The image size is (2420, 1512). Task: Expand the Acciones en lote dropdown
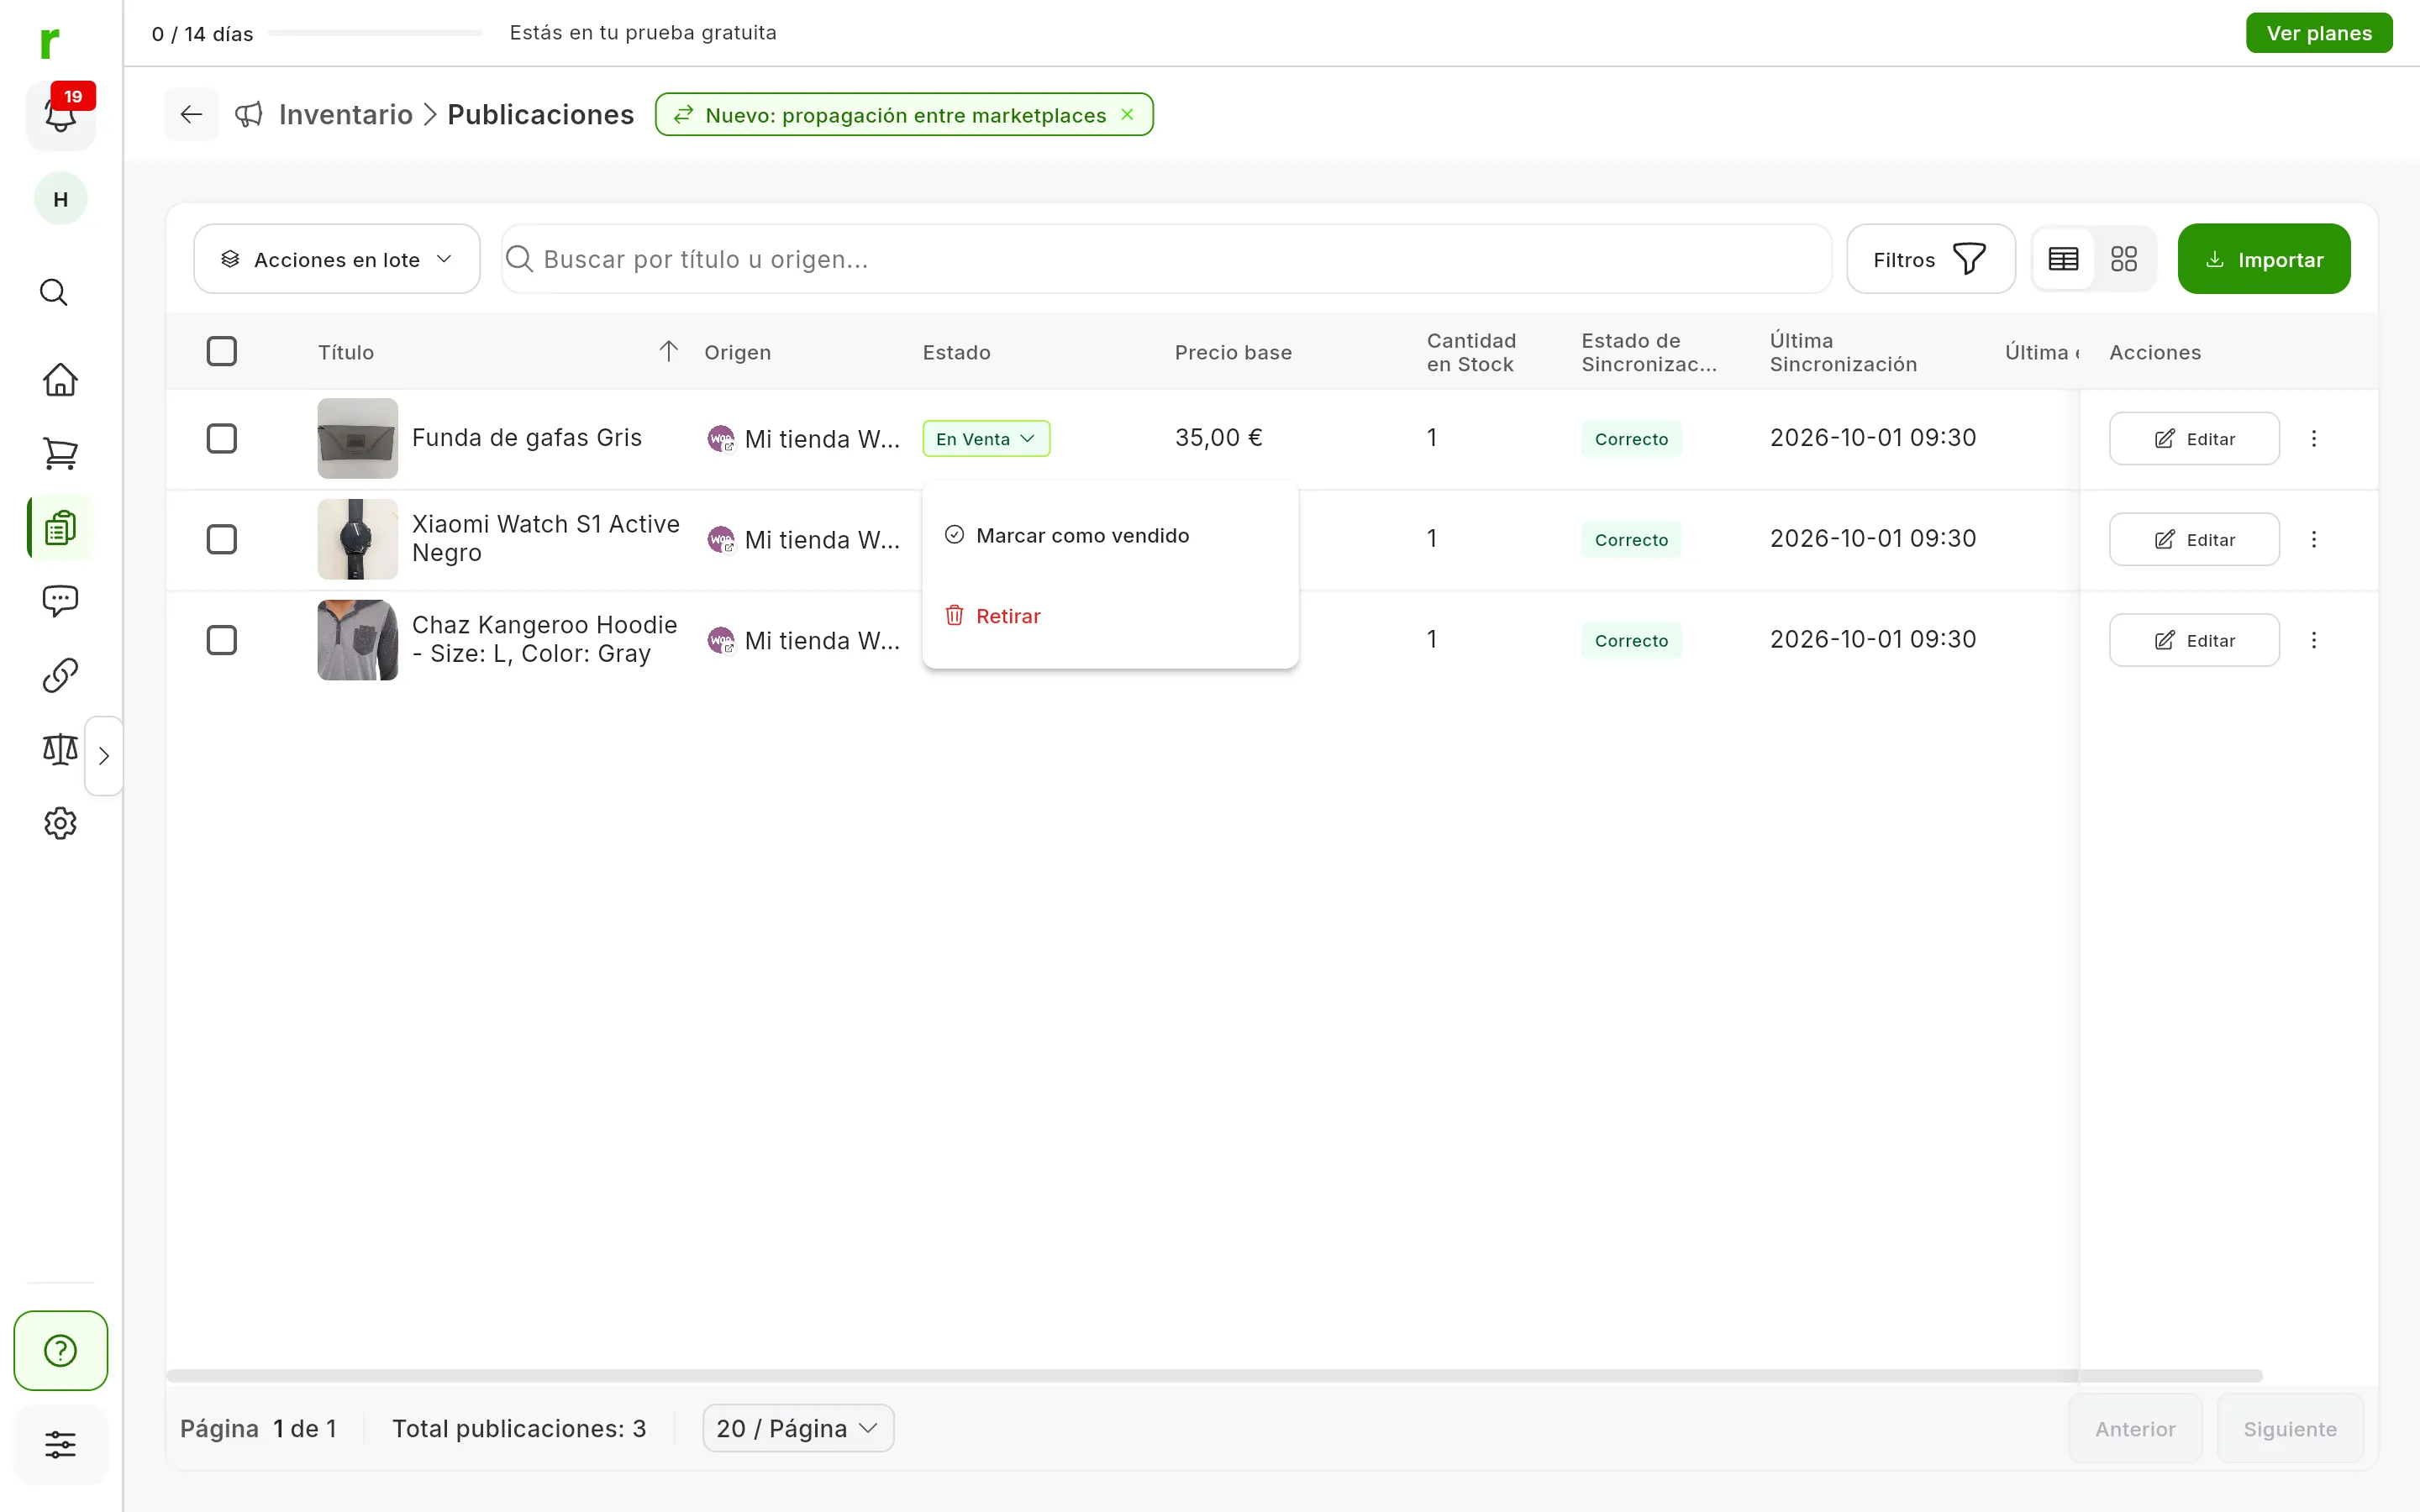click(337, 259)
